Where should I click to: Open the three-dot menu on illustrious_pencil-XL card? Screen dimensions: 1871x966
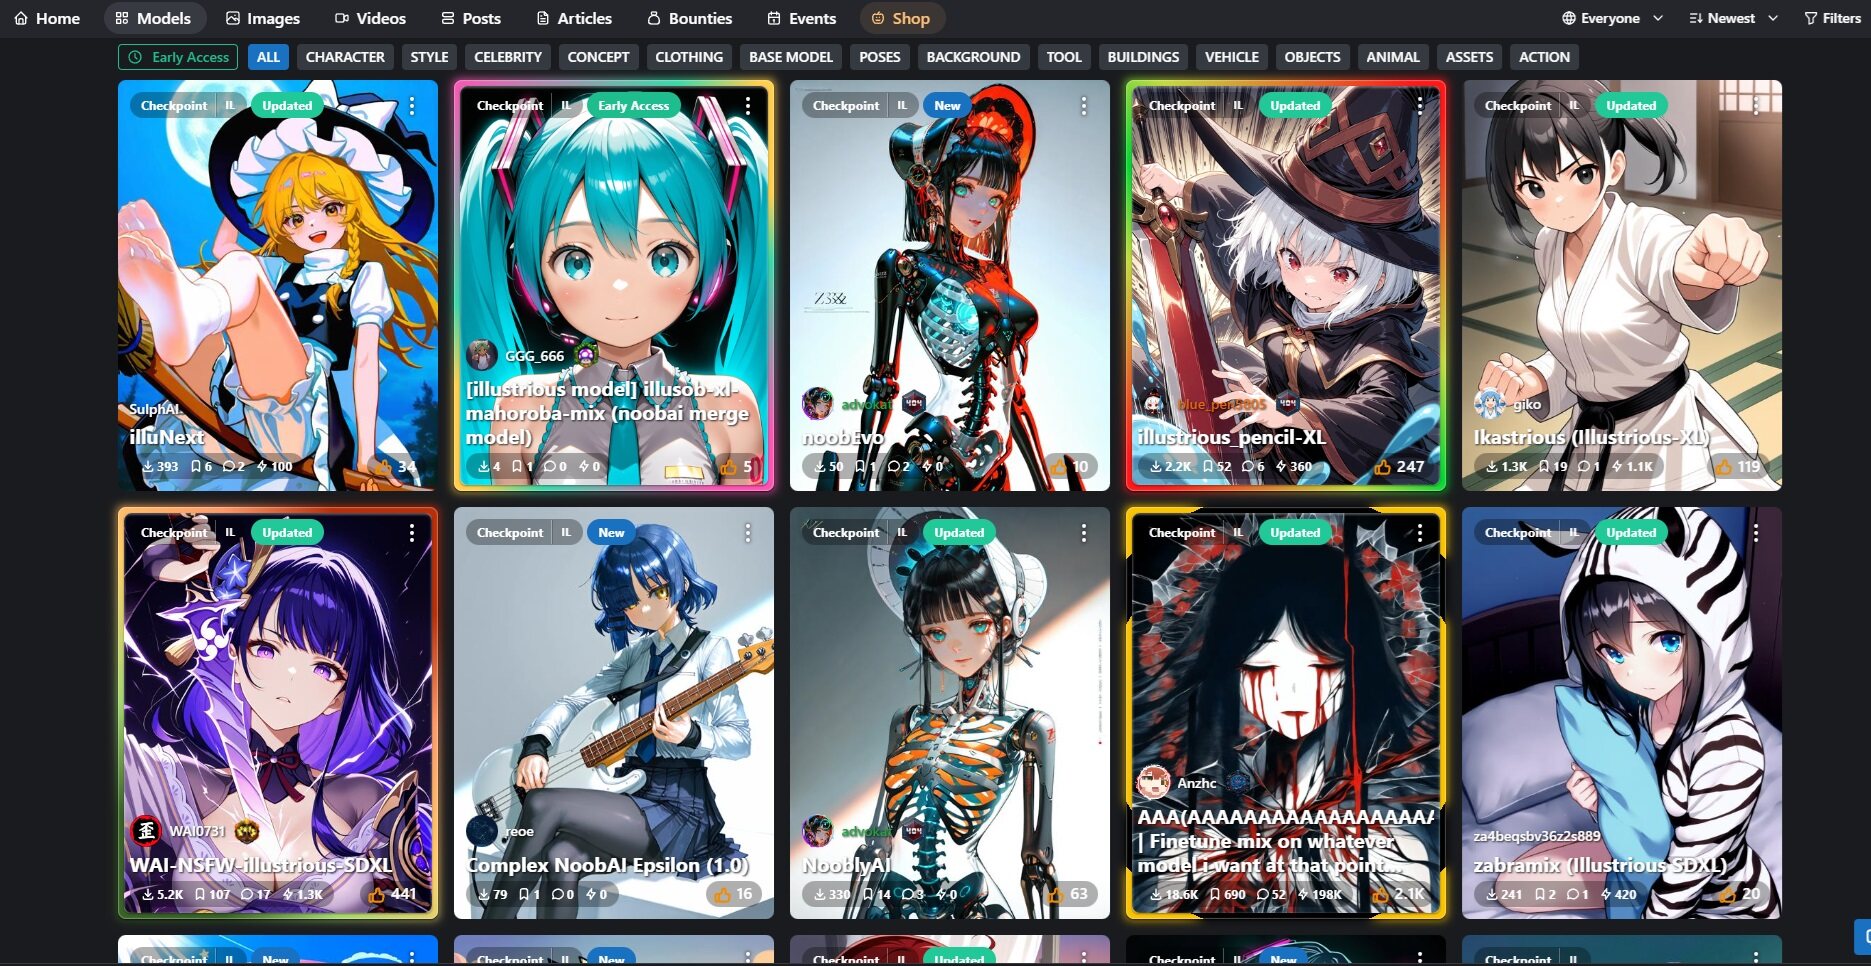click(1420, 106)
